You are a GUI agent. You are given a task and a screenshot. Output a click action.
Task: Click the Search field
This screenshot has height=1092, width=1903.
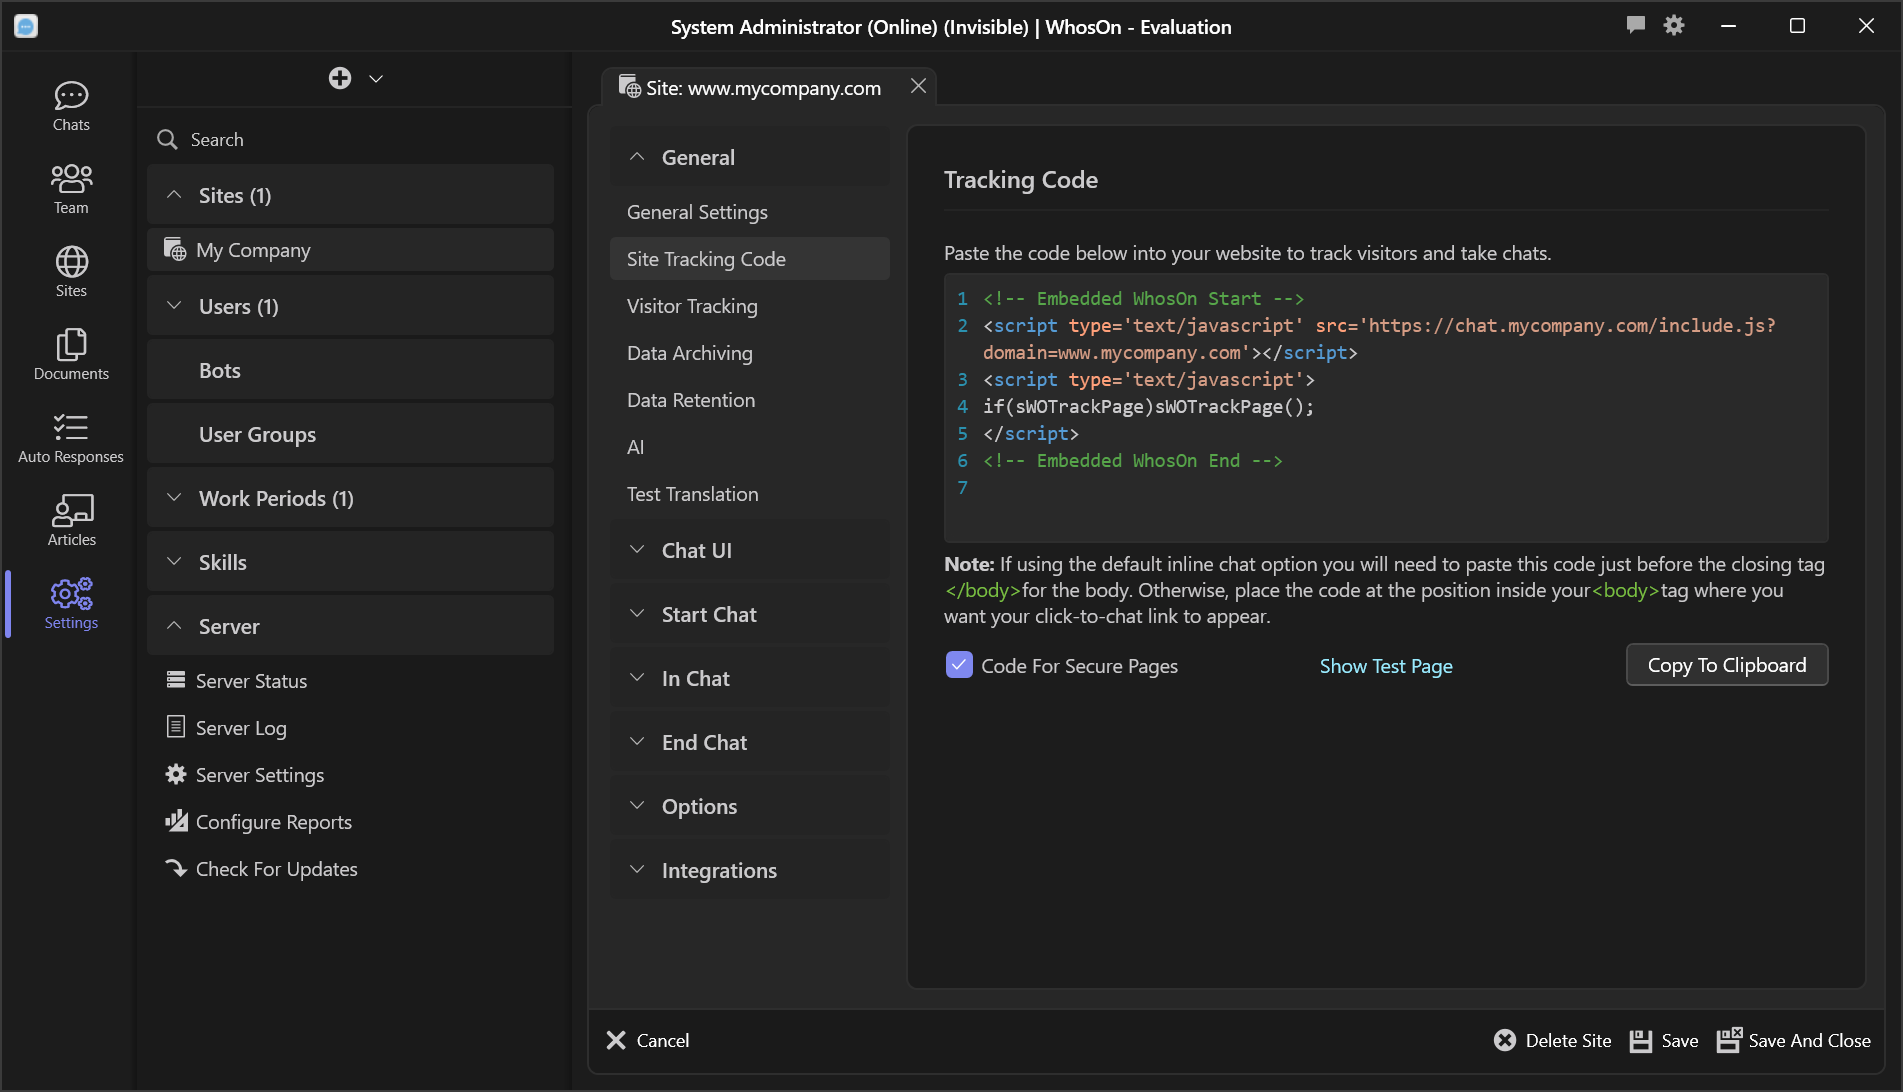pos(350,139)
